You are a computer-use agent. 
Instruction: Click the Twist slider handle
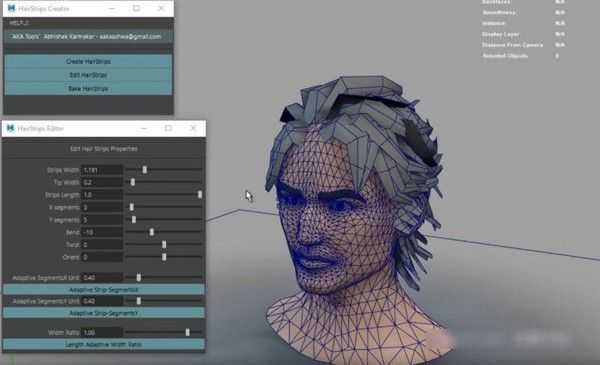coord(164,244)
